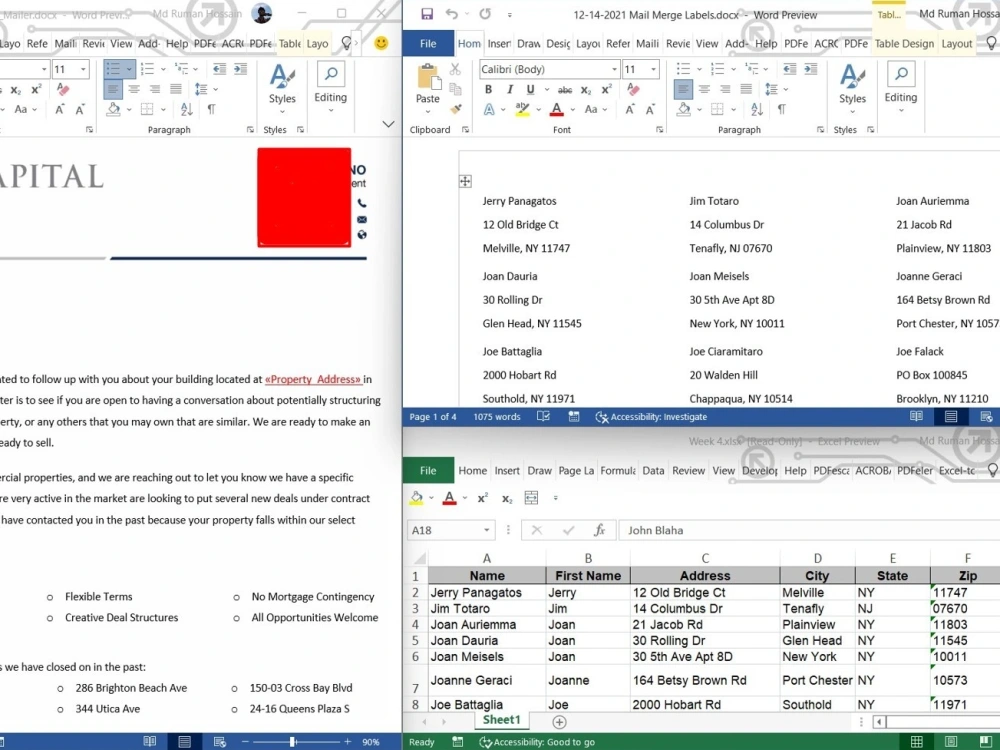1000x750 pixels.
Task: Open File tab in Labels Word window
Action: point(428,43)
